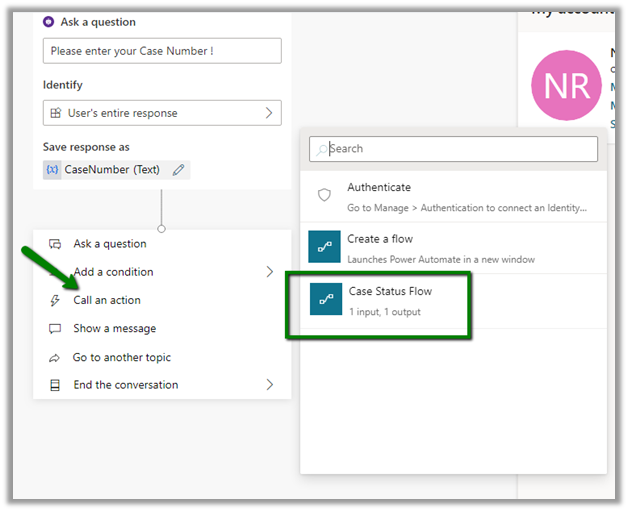This screenshot has height=511, width=628.
Task: Click the CaseNumber variable icon
Action: [52, 170]
